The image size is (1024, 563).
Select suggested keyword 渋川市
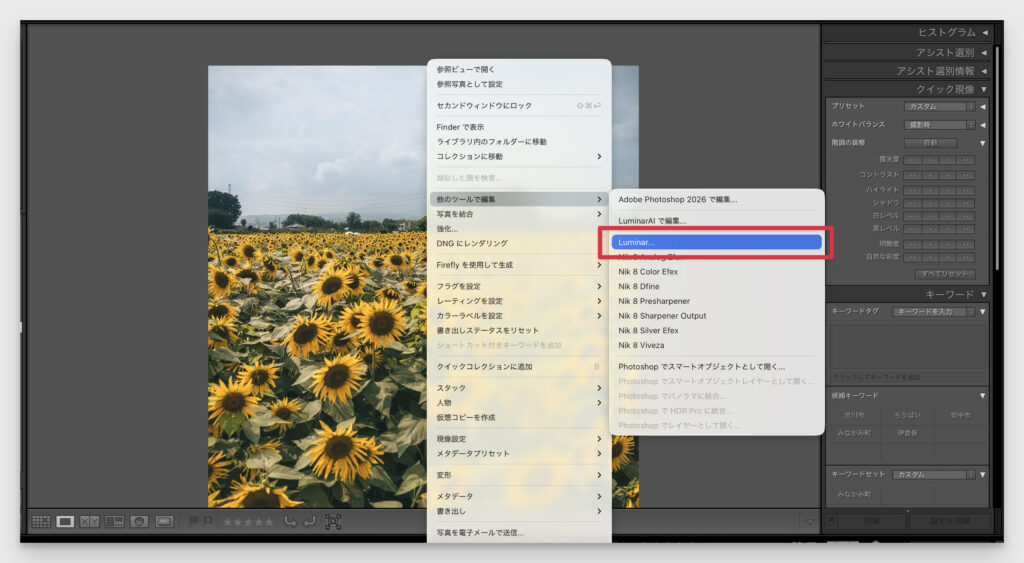point(854,415)
